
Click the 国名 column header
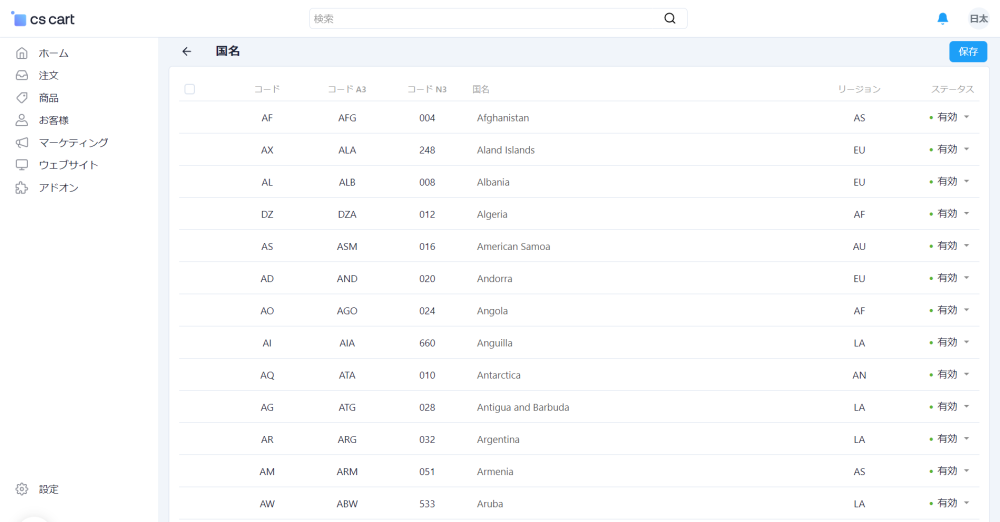pyautogui.click(x=481, y=89)
